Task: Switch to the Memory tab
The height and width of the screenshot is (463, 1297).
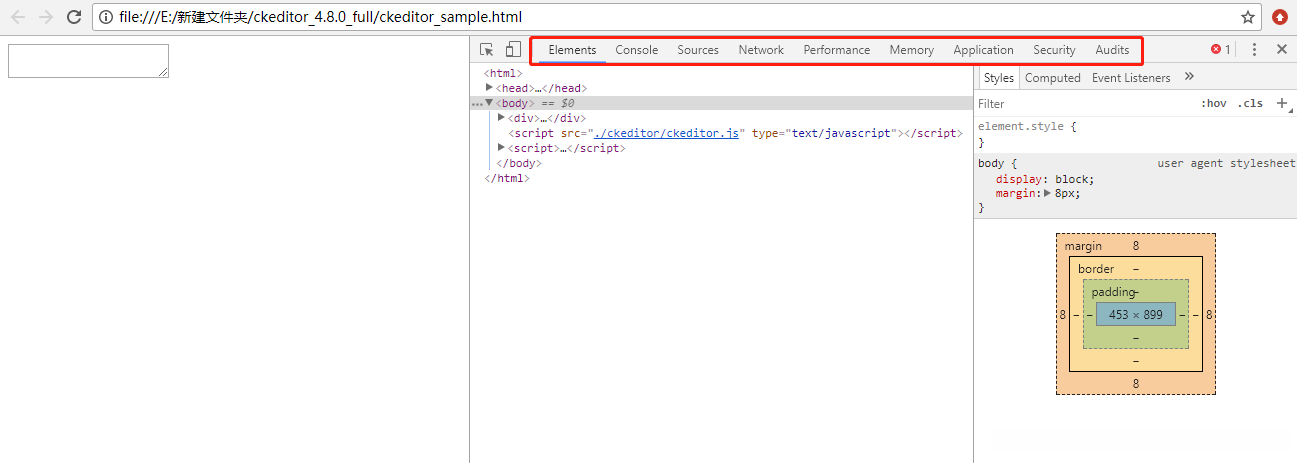Action: tap(912, 50)
